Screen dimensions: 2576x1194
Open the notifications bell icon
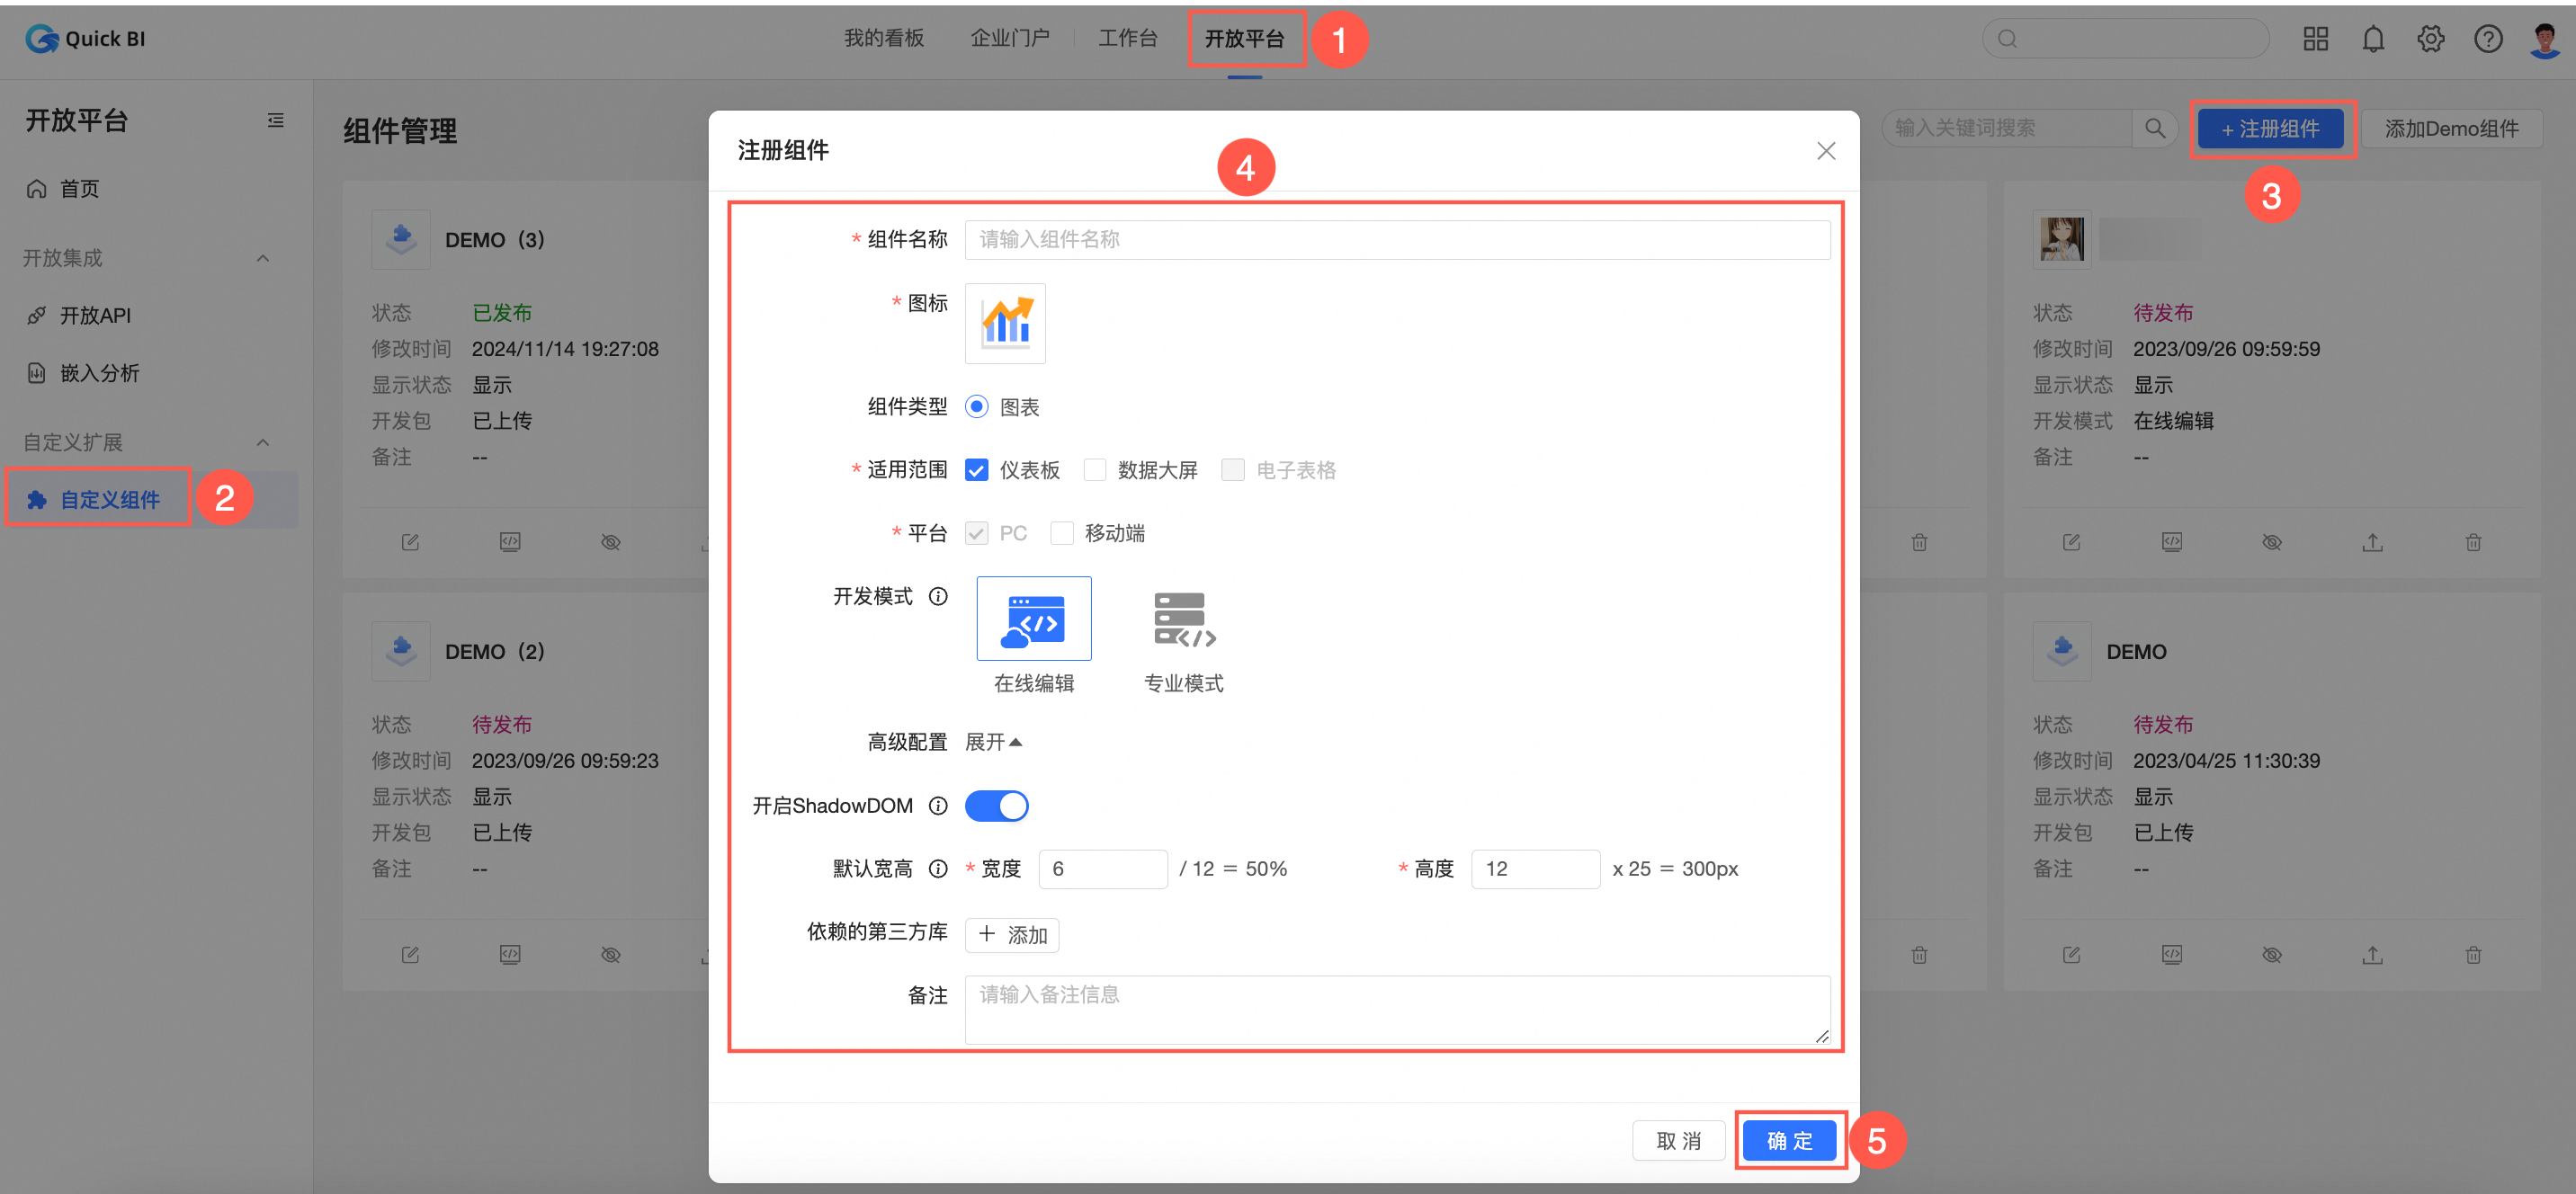(2373, 38)
